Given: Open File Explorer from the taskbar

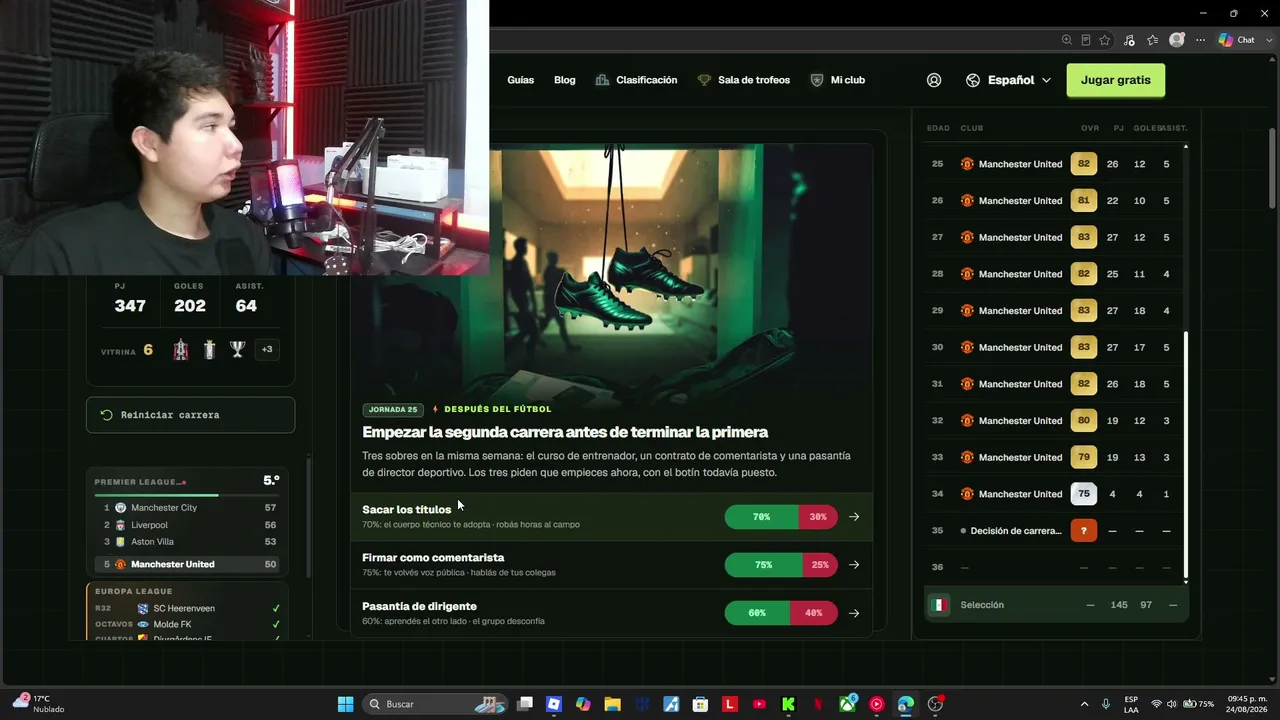Looking at the screenshot, I should click(x=612, y=704).
